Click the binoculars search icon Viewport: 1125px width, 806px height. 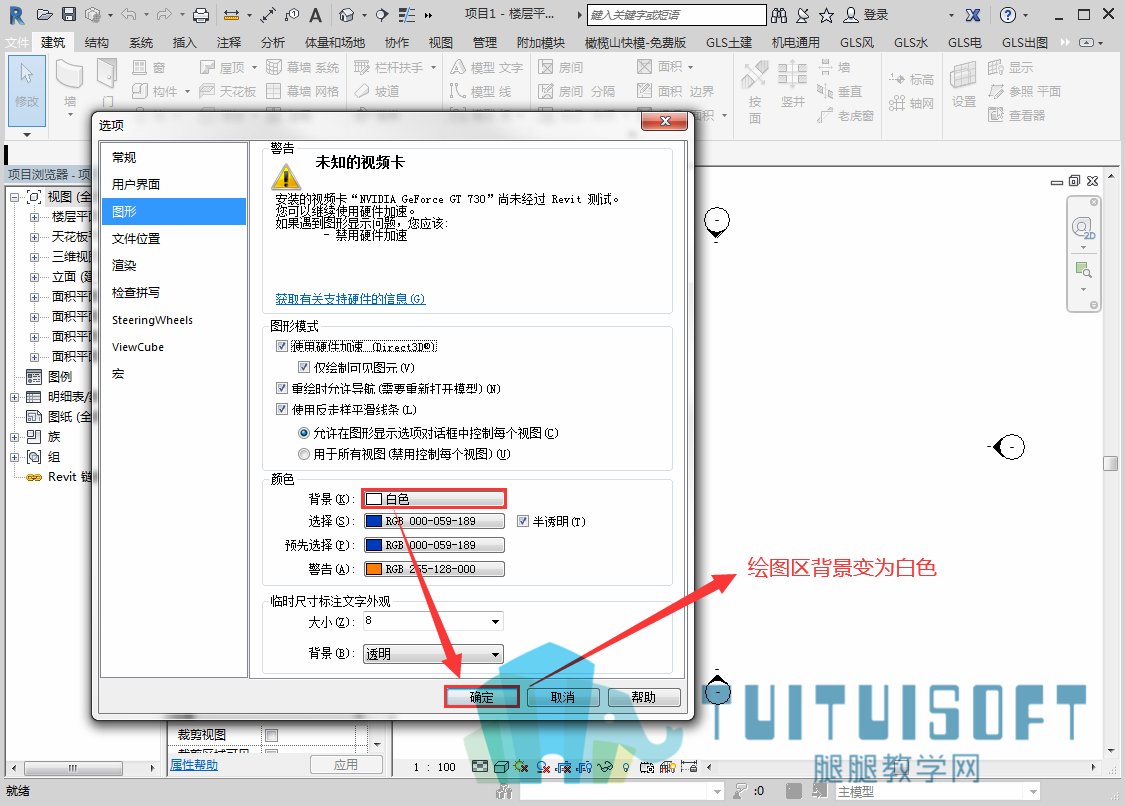pyautogui.click(x=778, y=14)
